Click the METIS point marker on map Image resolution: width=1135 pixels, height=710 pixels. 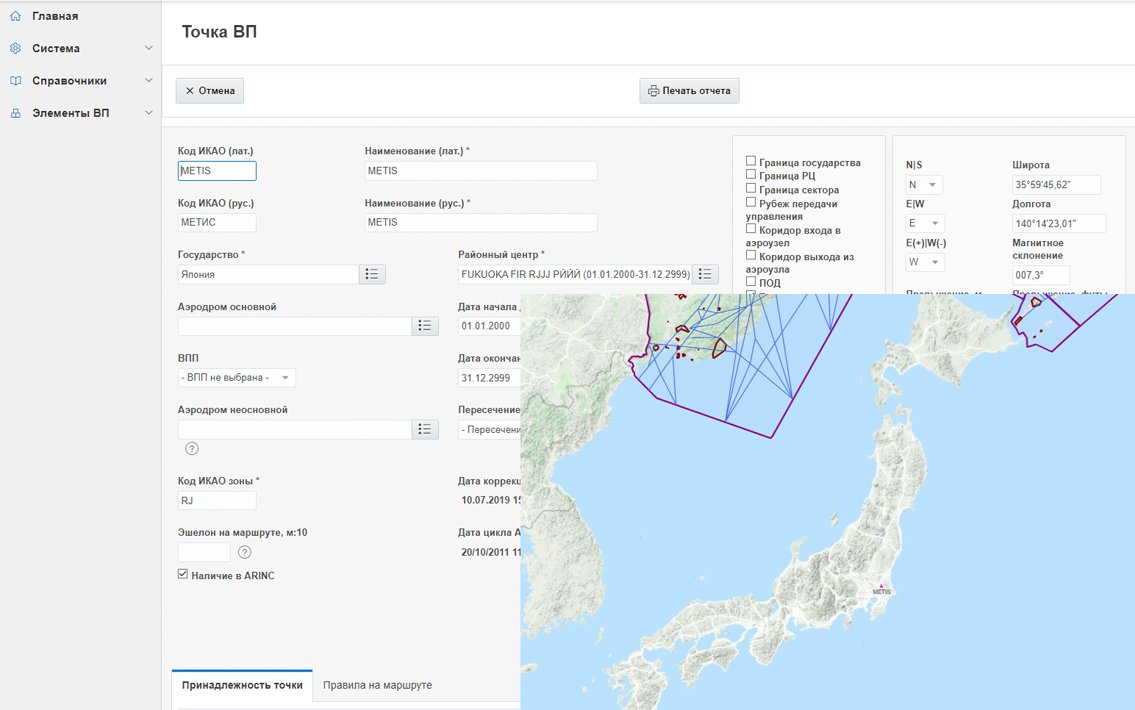(x=881, y=584)
